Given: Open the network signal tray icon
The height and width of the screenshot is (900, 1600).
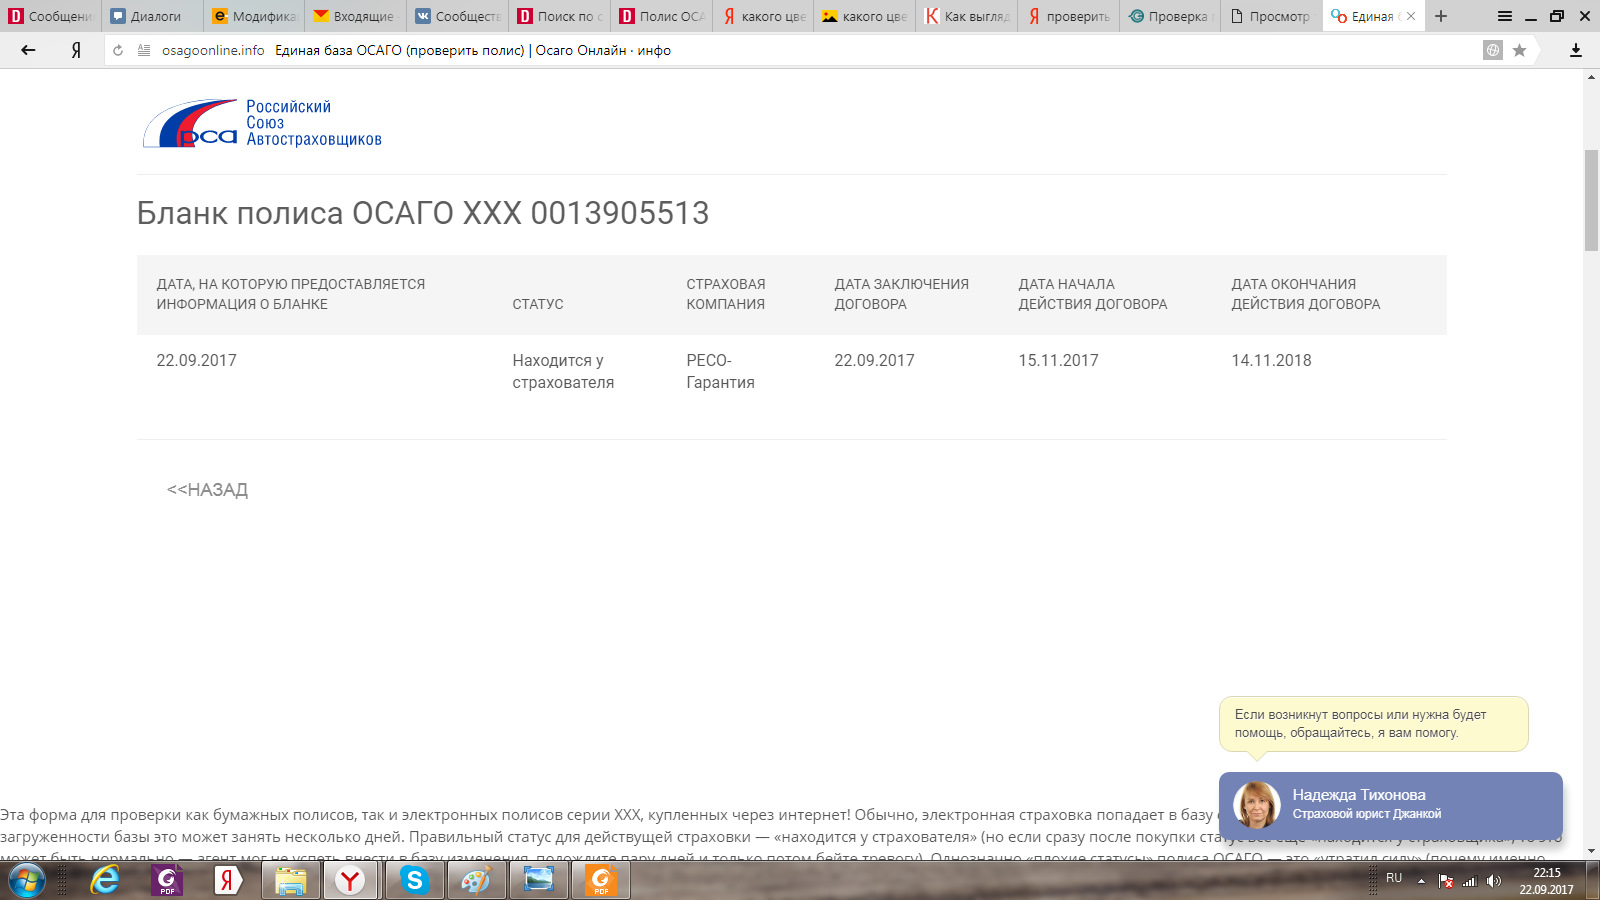Looking at the screenshot, I should [x=1470, y=881].
